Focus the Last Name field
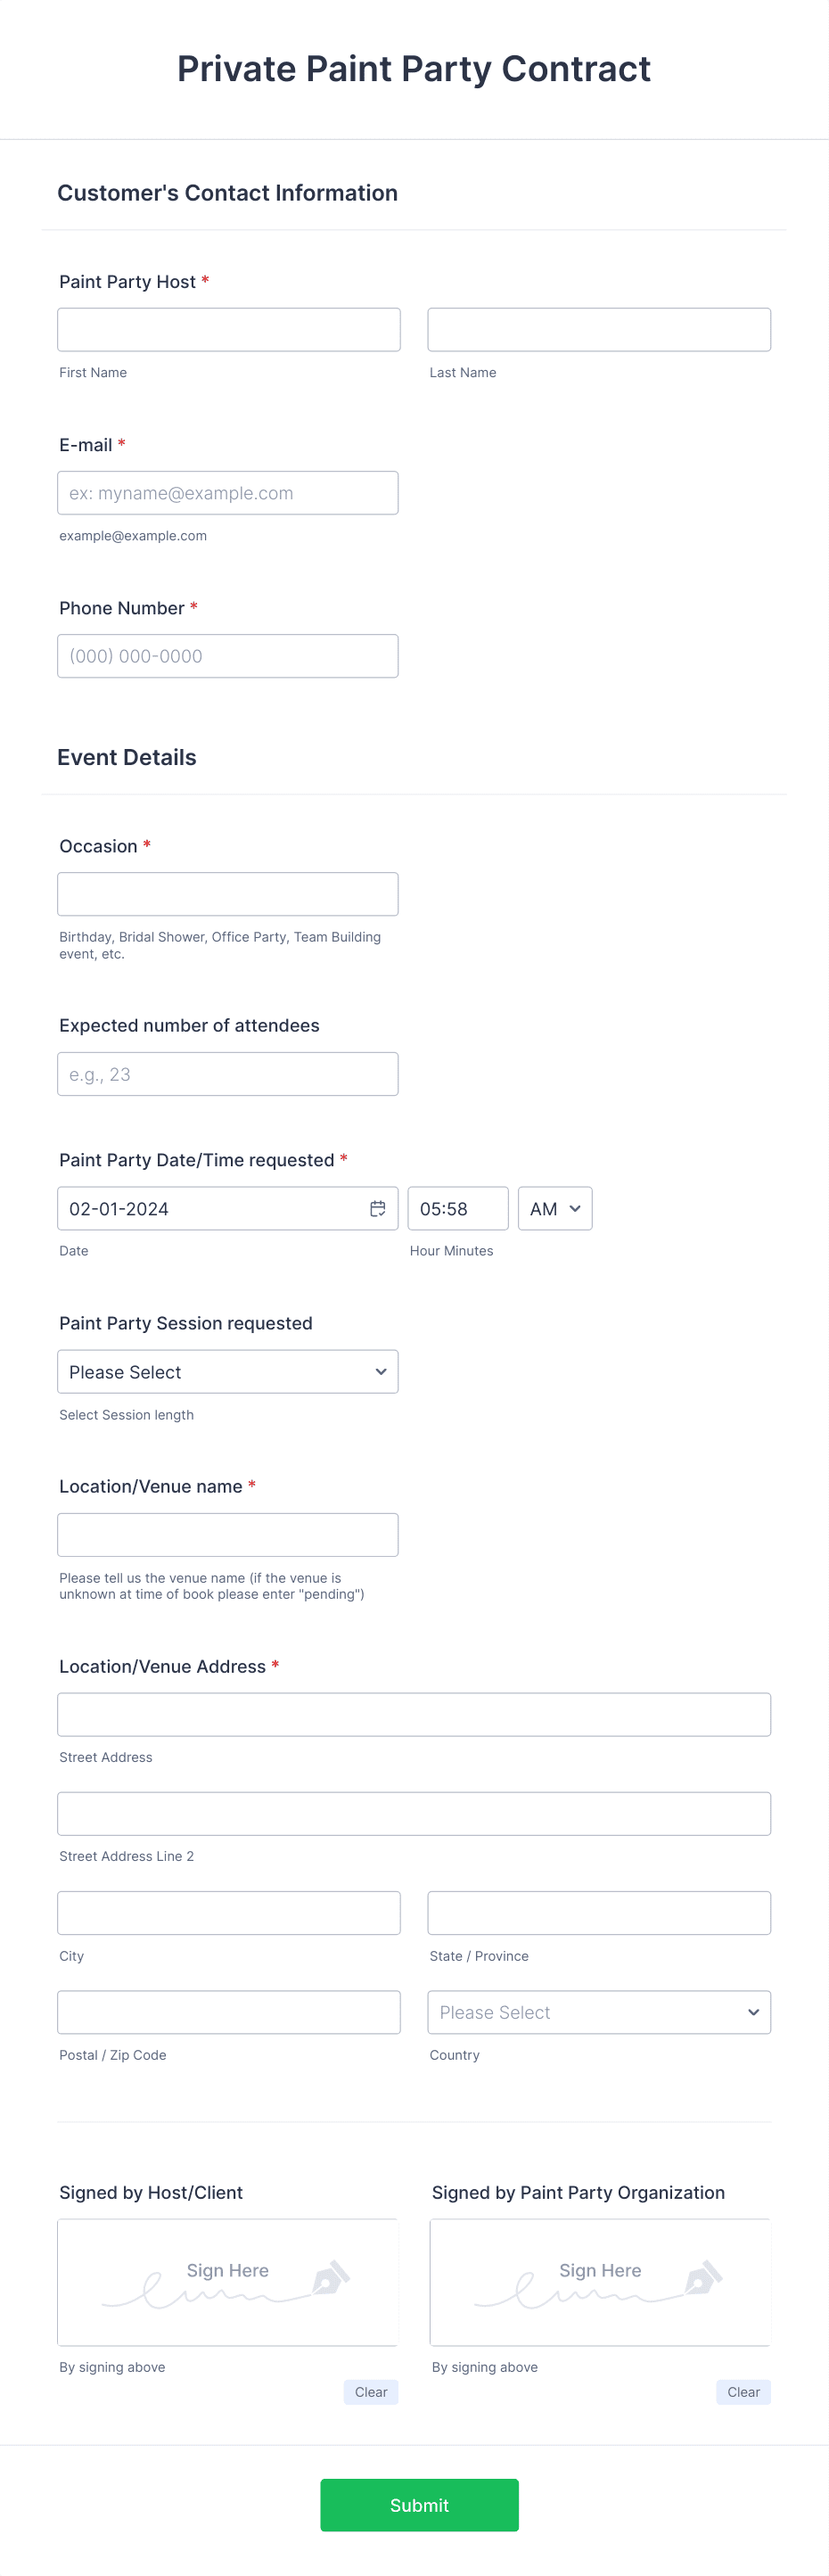 point(599,330)
